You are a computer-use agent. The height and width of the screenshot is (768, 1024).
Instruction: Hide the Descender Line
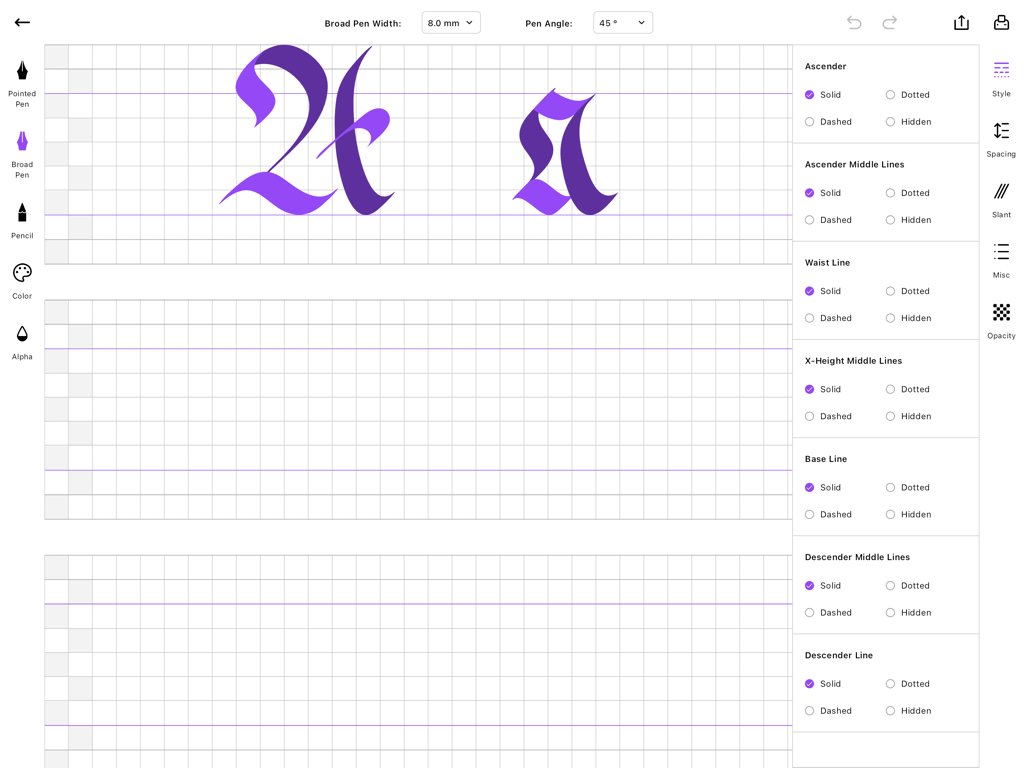coord(909,710)
